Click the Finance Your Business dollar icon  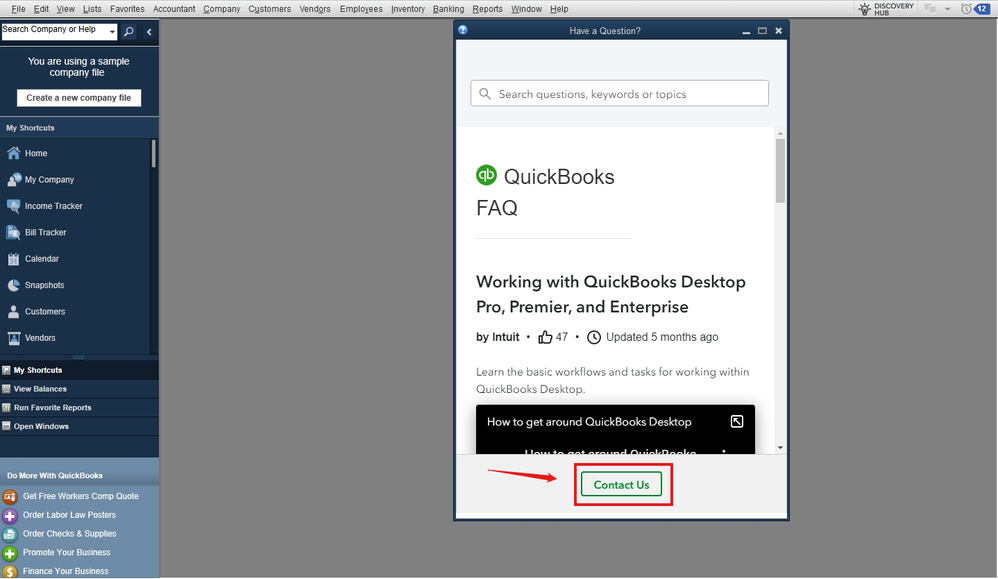[10, 571]
